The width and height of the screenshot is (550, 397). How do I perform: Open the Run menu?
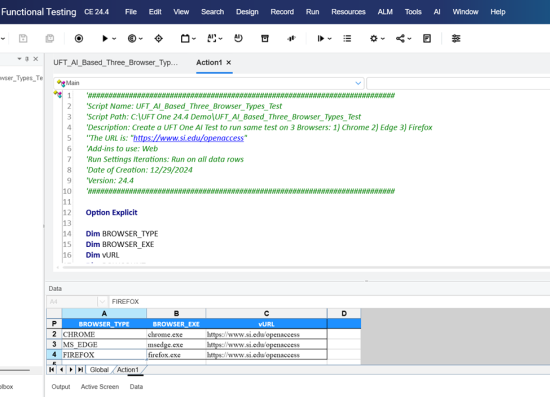[x=313, y=12]
